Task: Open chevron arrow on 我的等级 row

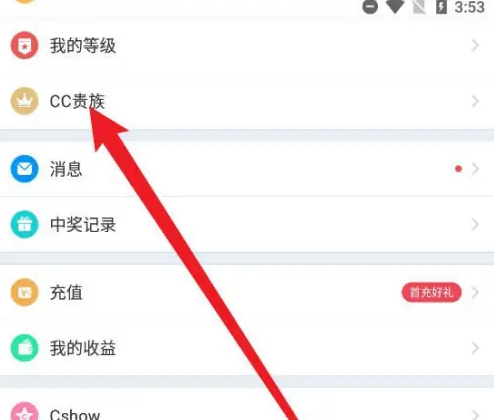Action: point(475,45)
